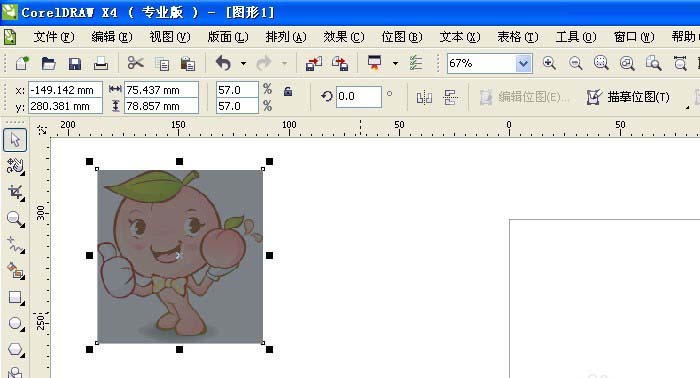Screen dimensions: 700x378
Task: Open the 表格(T) menu
Action: [518, 37]
